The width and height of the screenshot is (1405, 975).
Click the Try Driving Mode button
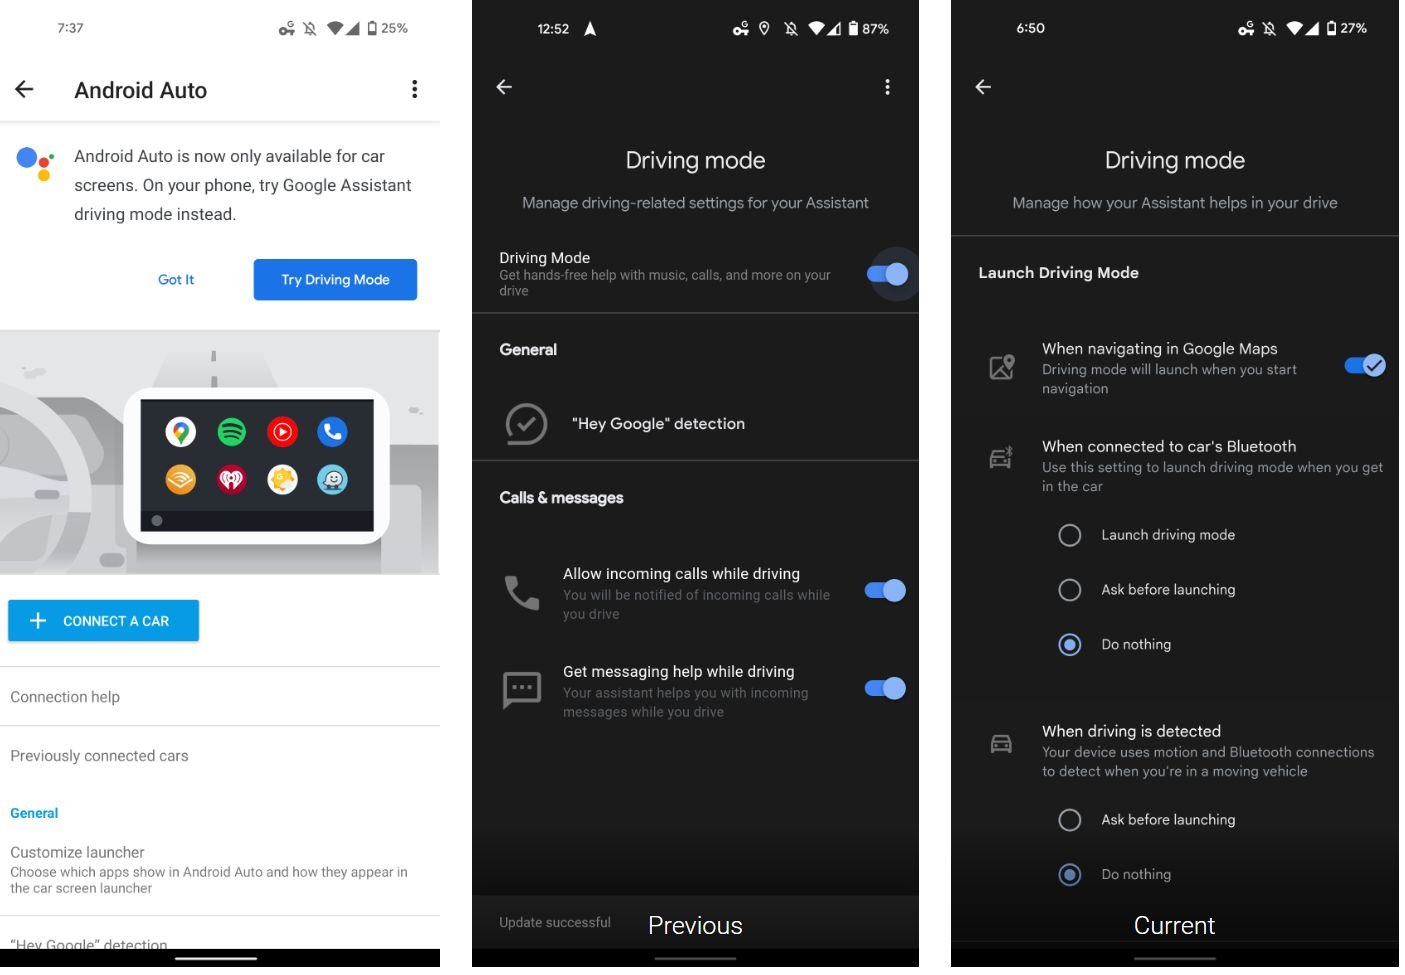coord(335,280)
